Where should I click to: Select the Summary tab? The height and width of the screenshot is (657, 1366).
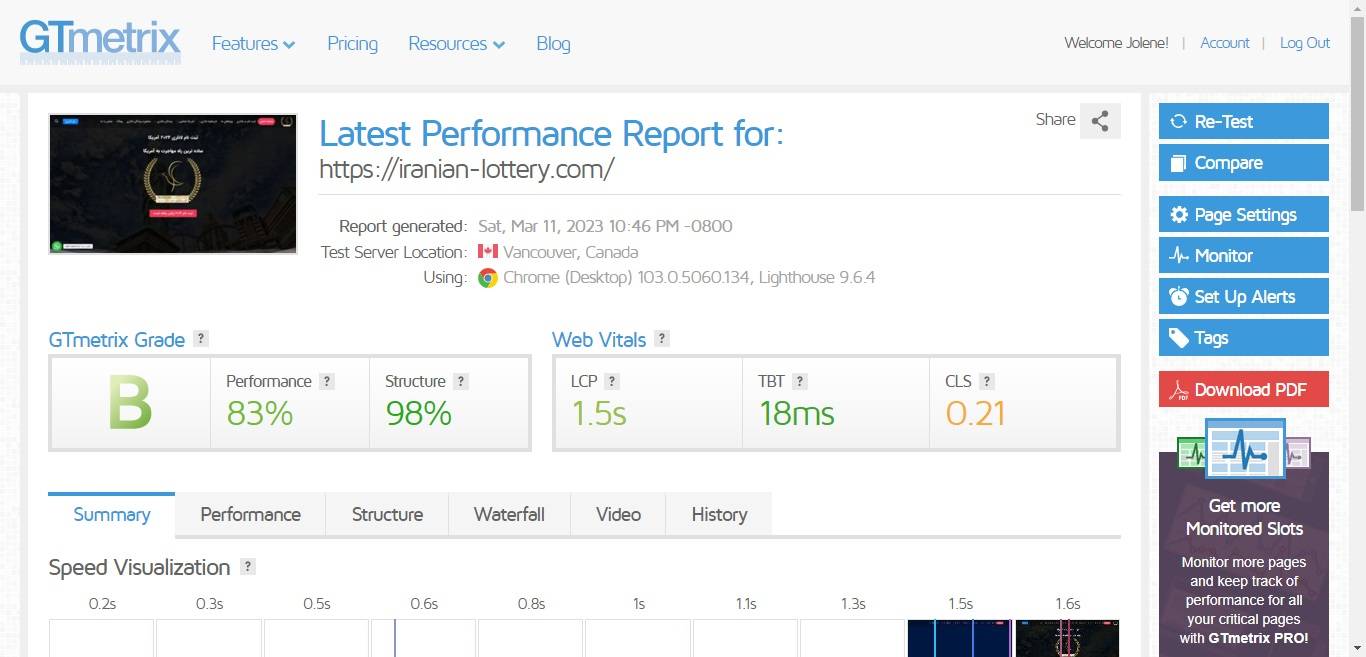pyautogui.click(x=112, y=514)
